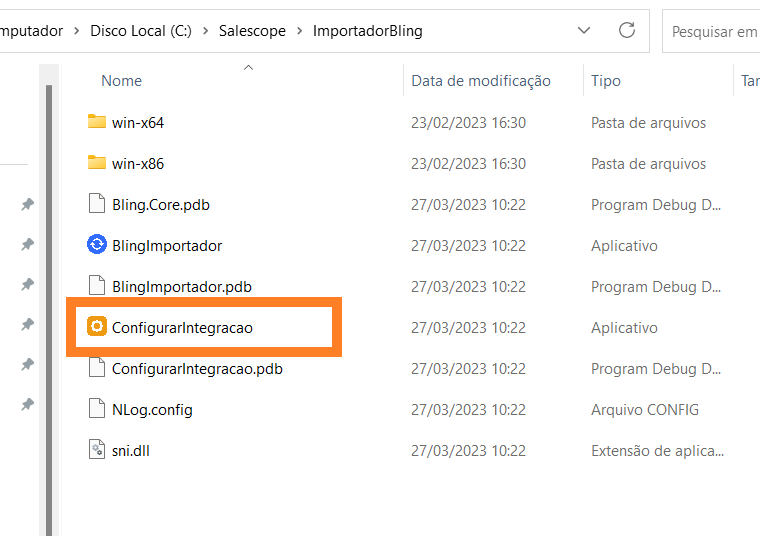
Task: Click the navigation pane vertical scrollbar
Action: tap(49, 310)
